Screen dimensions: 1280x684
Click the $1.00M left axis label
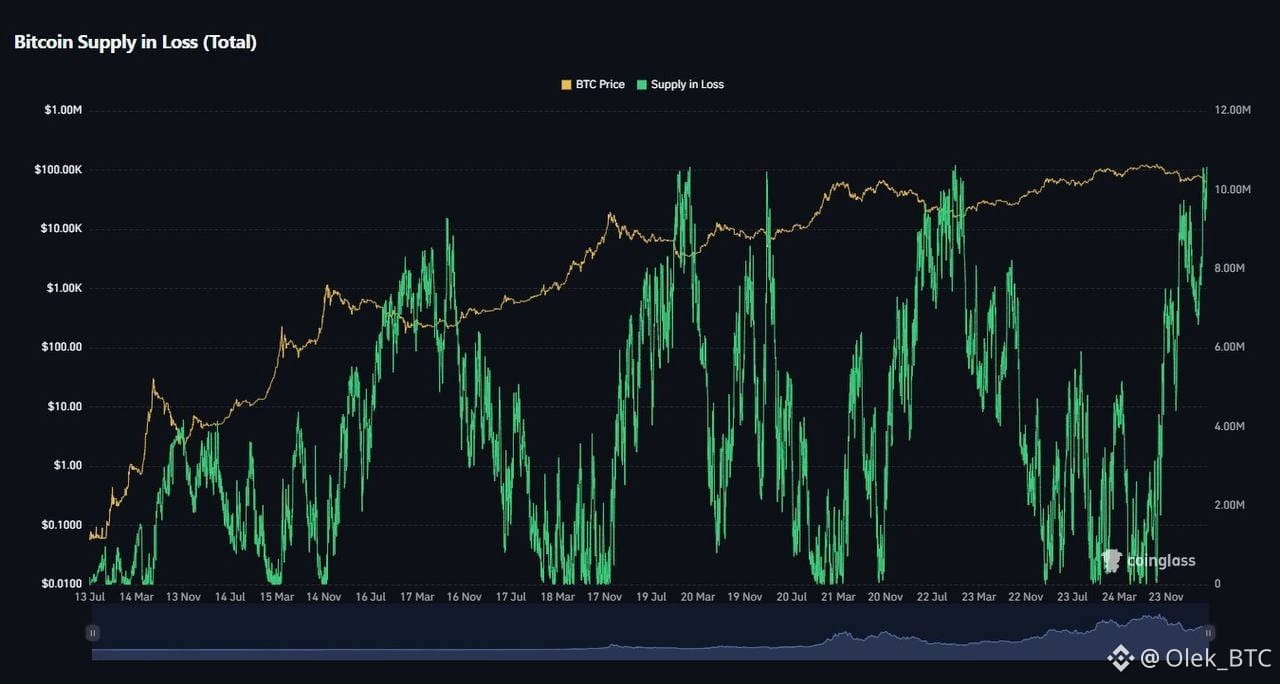click(x=62, y=110)
